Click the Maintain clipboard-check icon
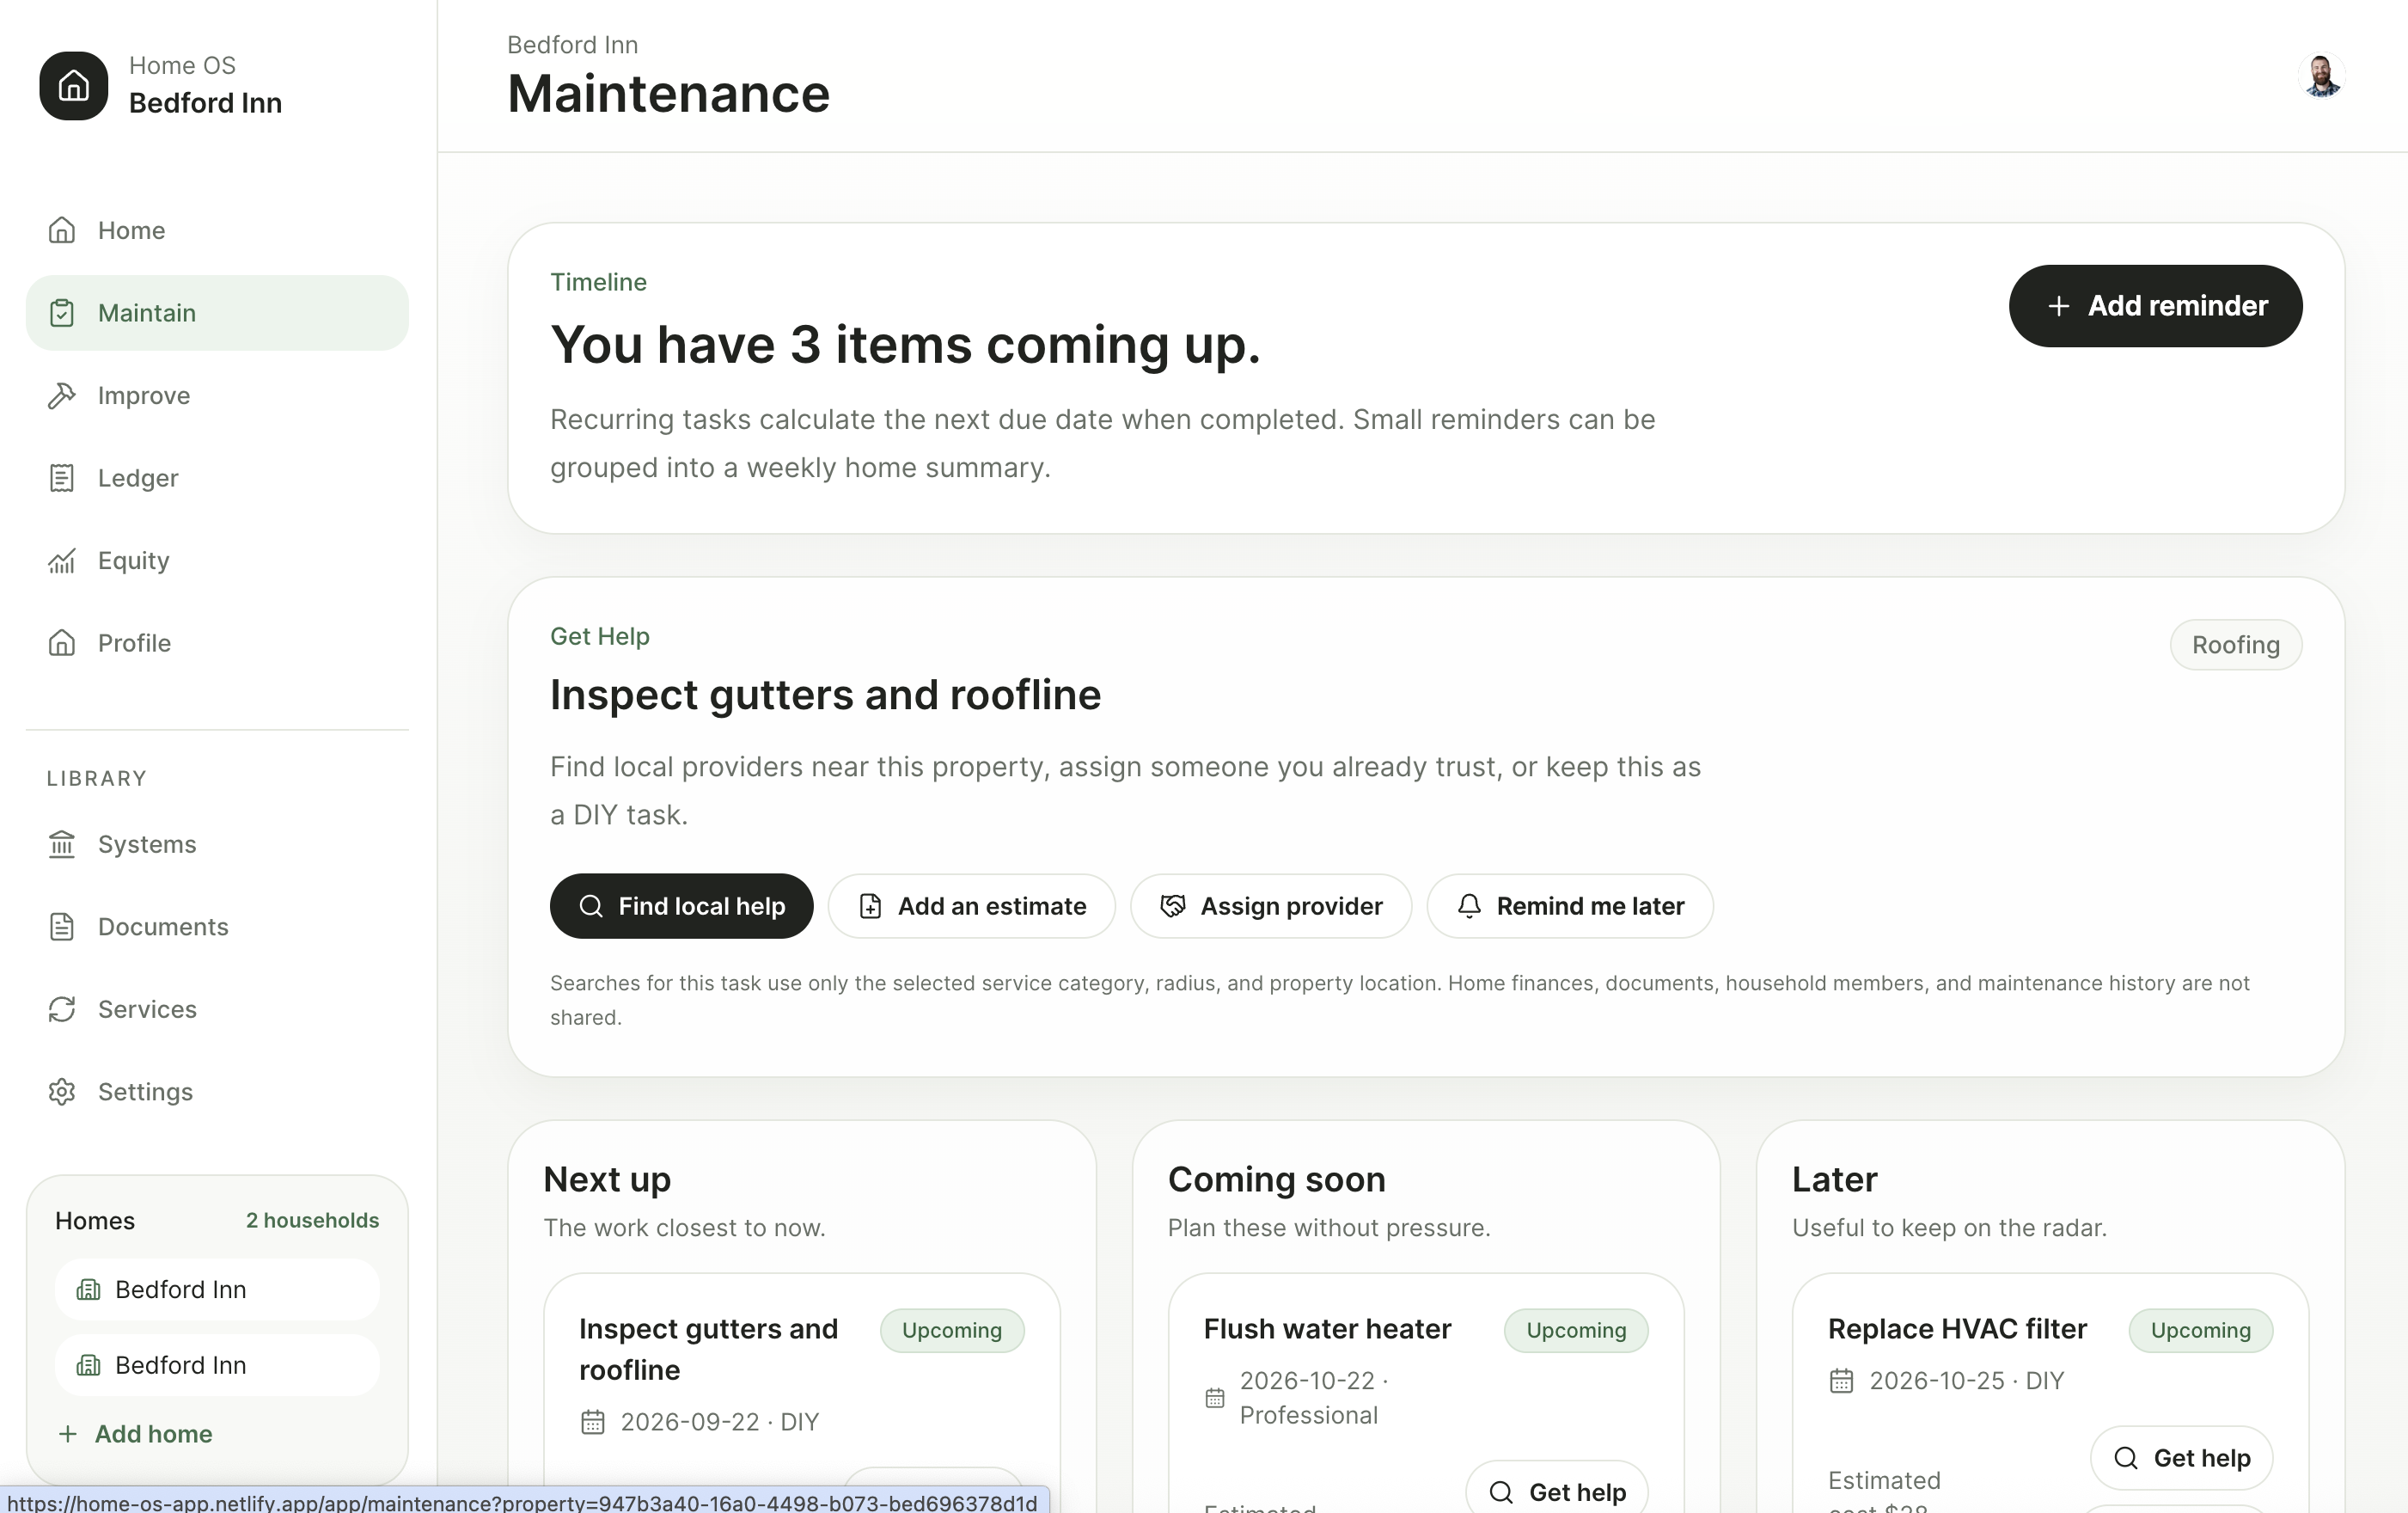 (62, 313)
